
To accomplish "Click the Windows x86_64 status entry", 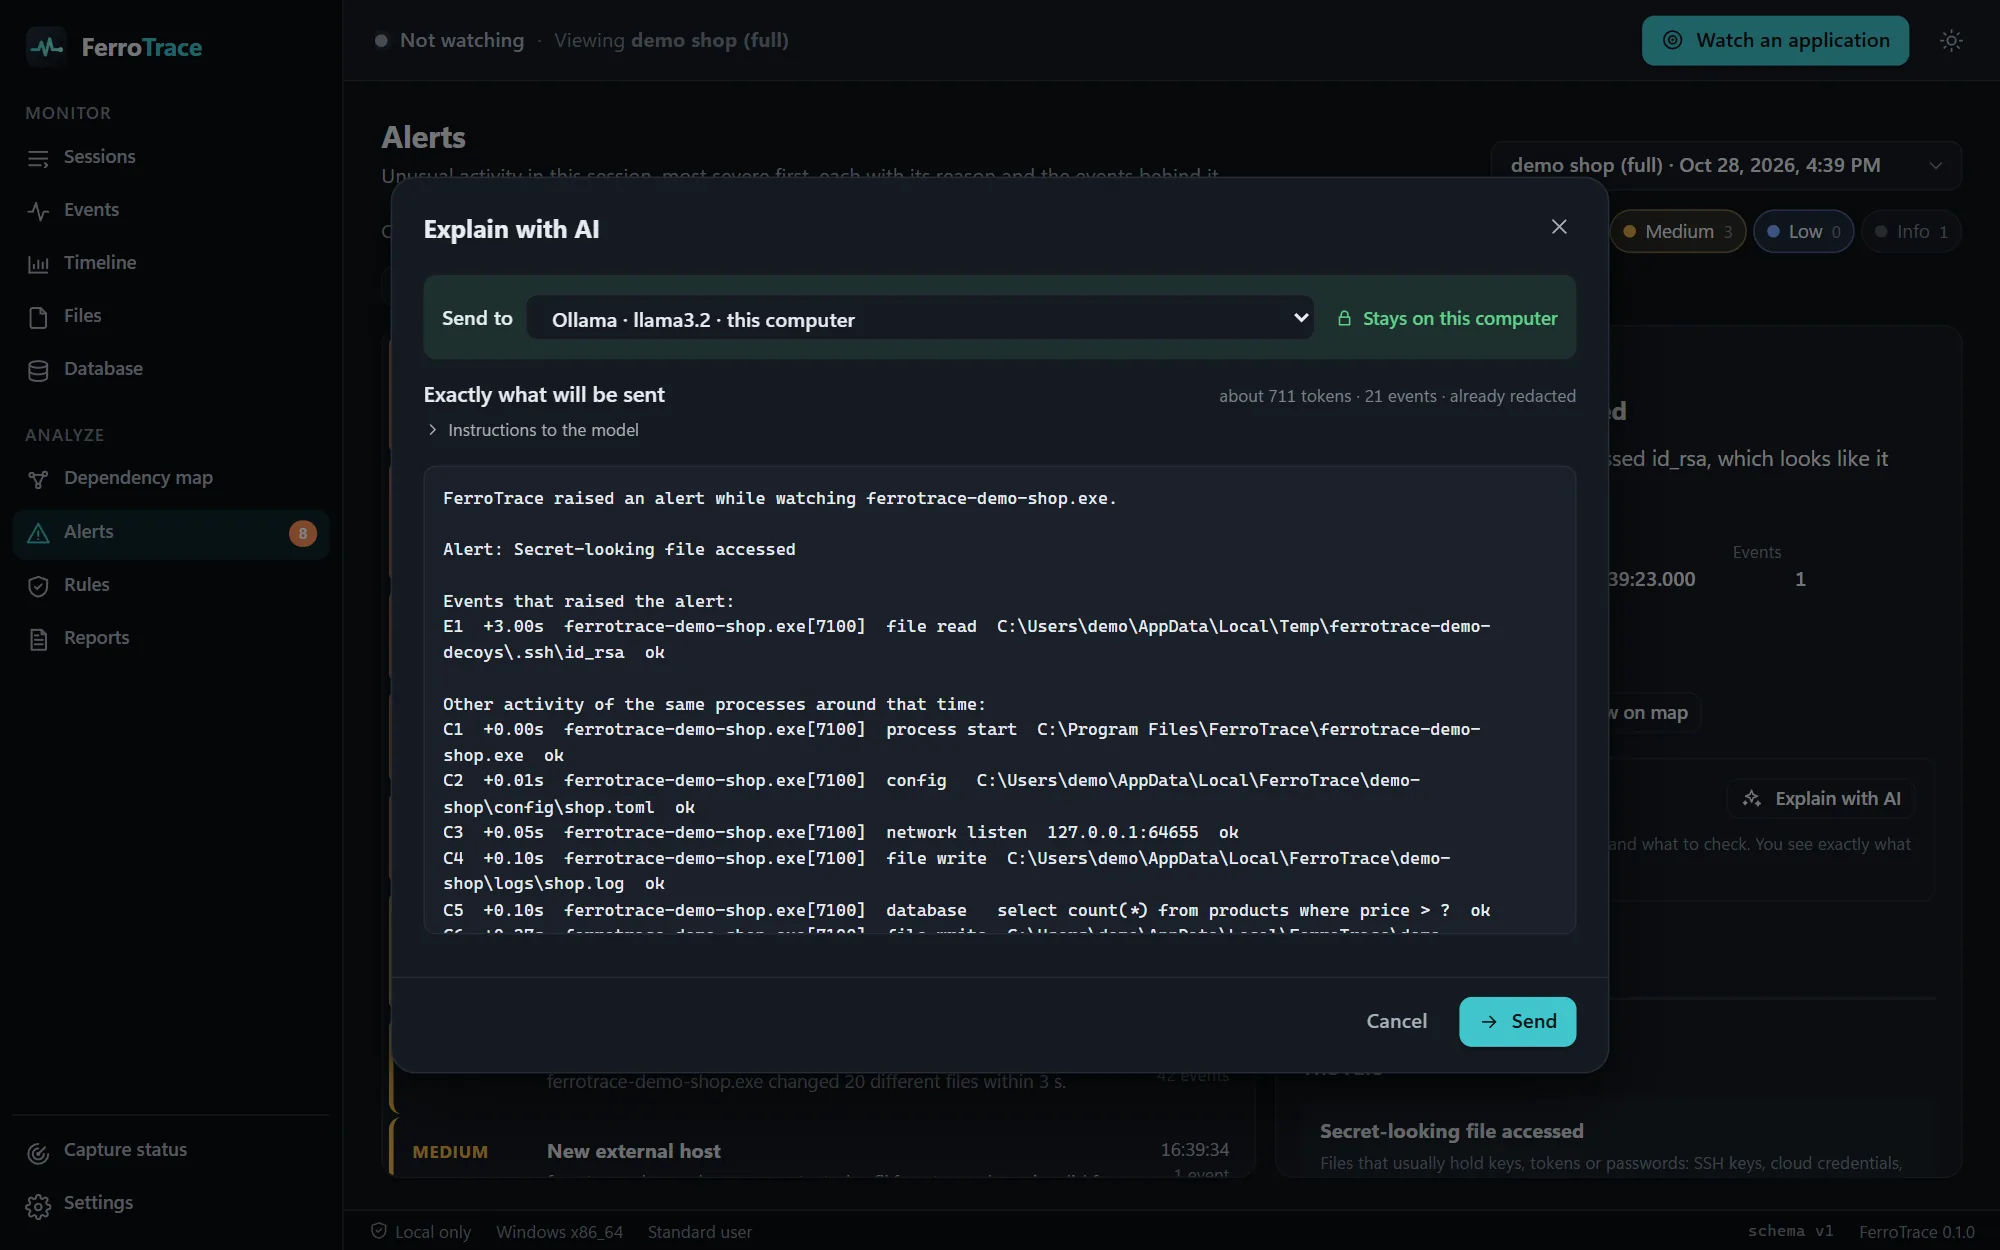I will tap(559, 1232).
